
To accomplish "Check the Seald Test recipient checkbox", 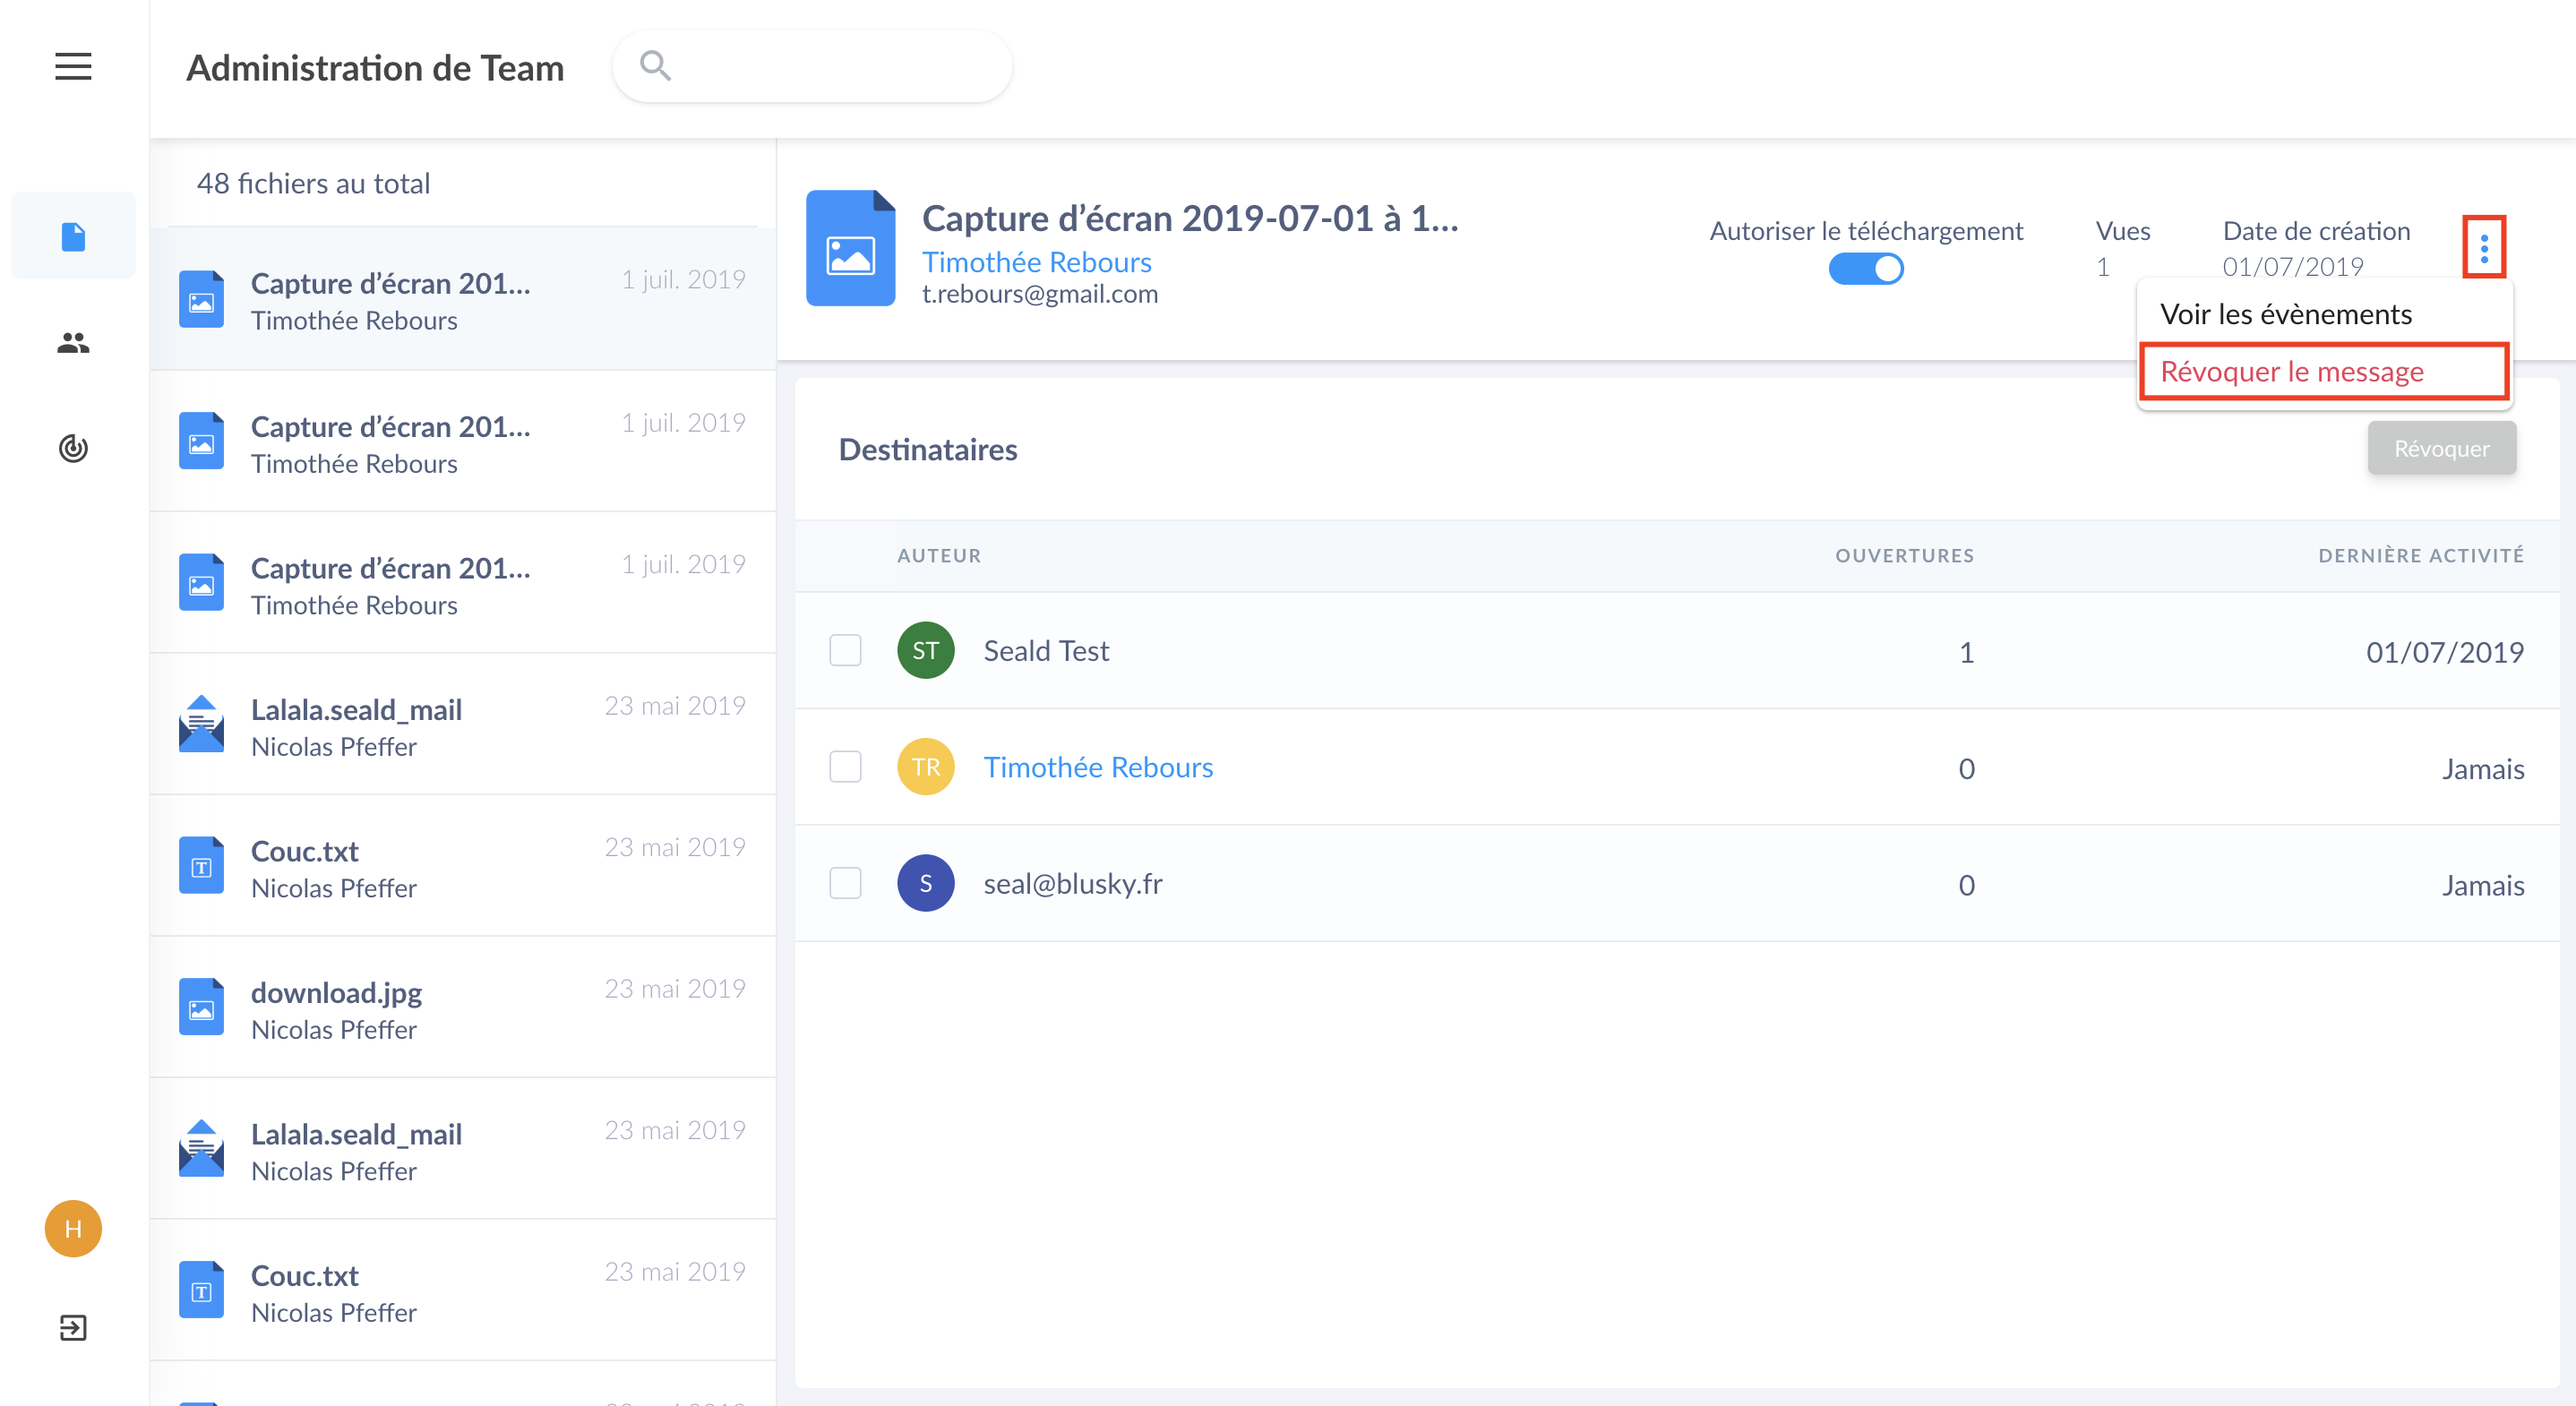I will pyautogui.click(x=845, y=651).
